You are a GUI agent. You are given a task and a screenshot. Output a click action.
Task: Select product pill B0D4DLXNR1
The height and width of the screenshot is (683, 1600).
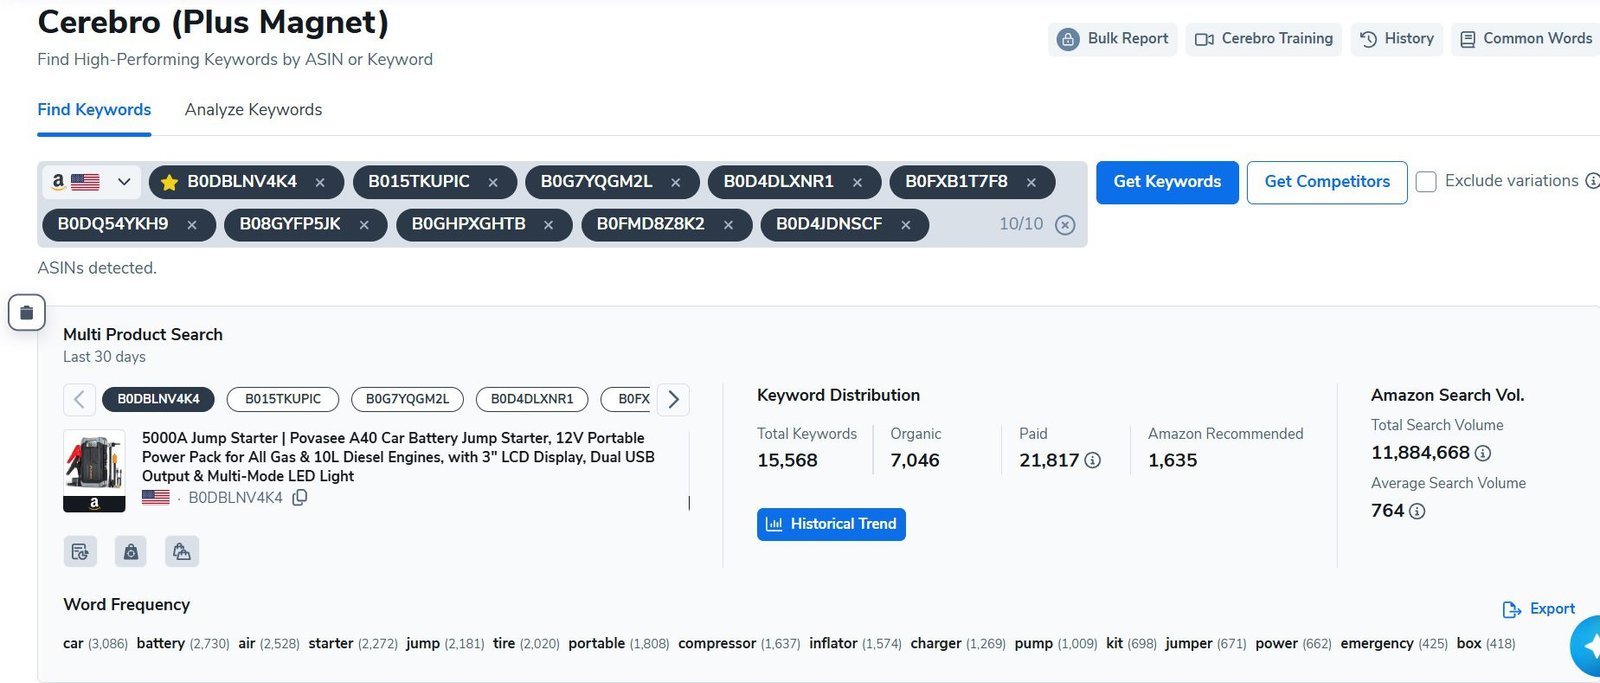[x=532, y=399]
